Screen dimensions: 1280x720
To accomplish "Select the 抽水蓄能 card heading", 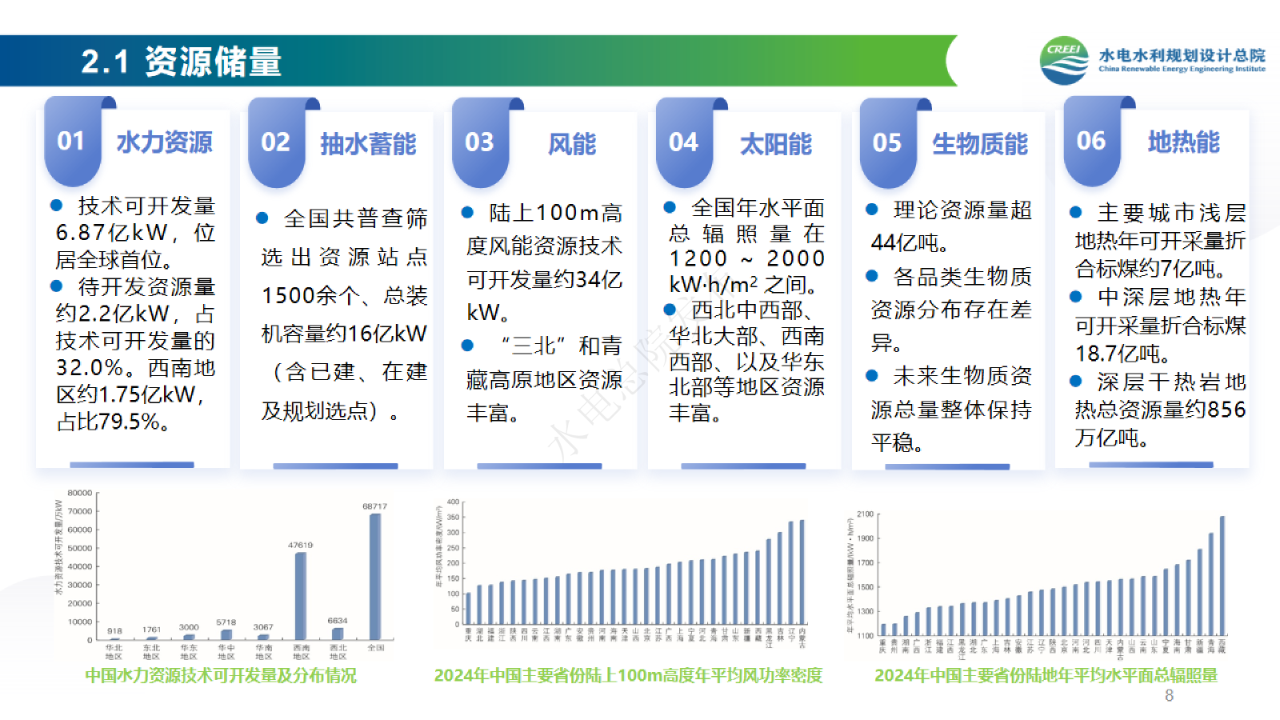I will coord(368,143).
